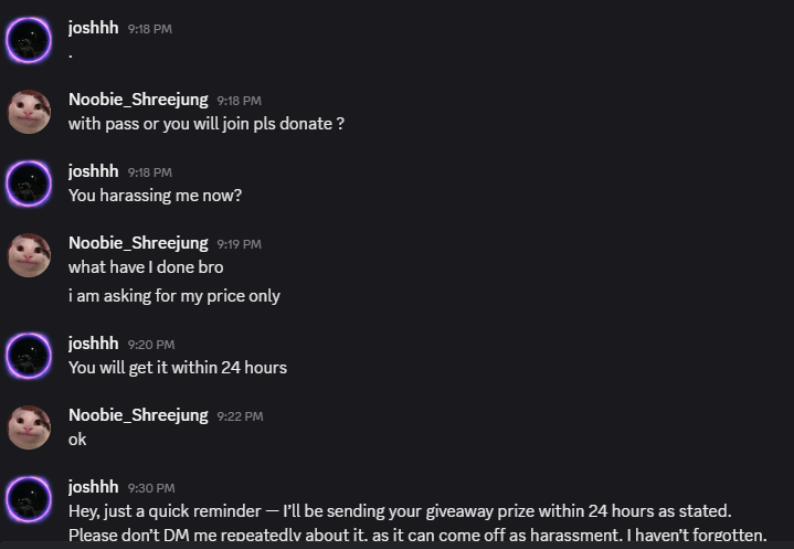The image size is (794, 549).
Task: Click the 9:22 PM timestamp
Action: point(239,416)
